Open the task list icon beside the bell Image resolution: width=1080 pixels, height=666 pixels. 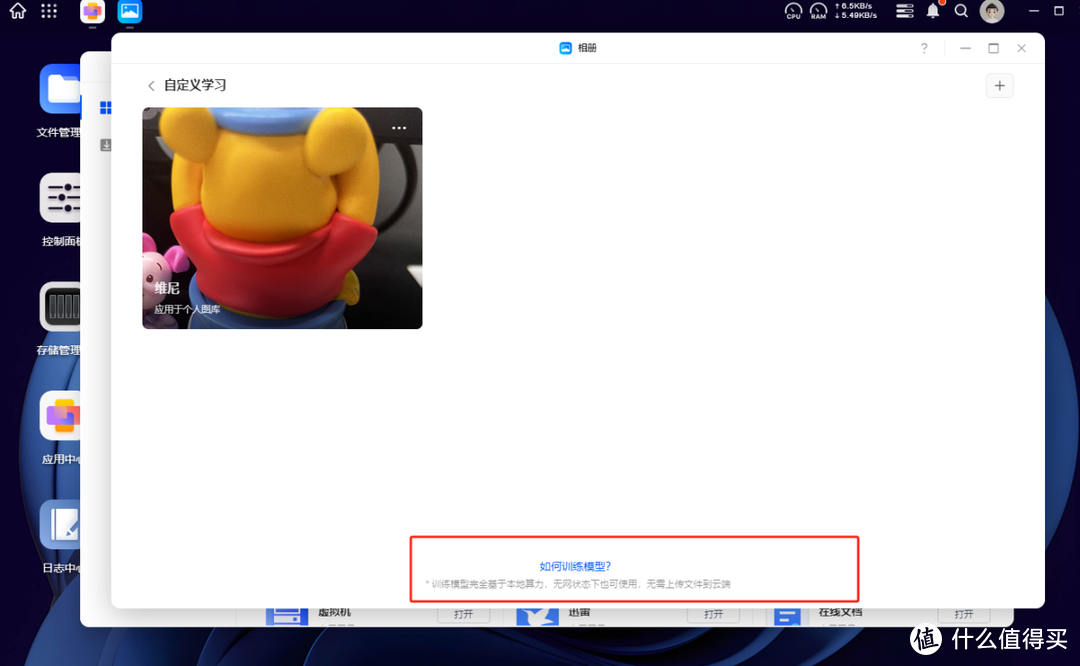pyautogui.click(x=905, y=11)
